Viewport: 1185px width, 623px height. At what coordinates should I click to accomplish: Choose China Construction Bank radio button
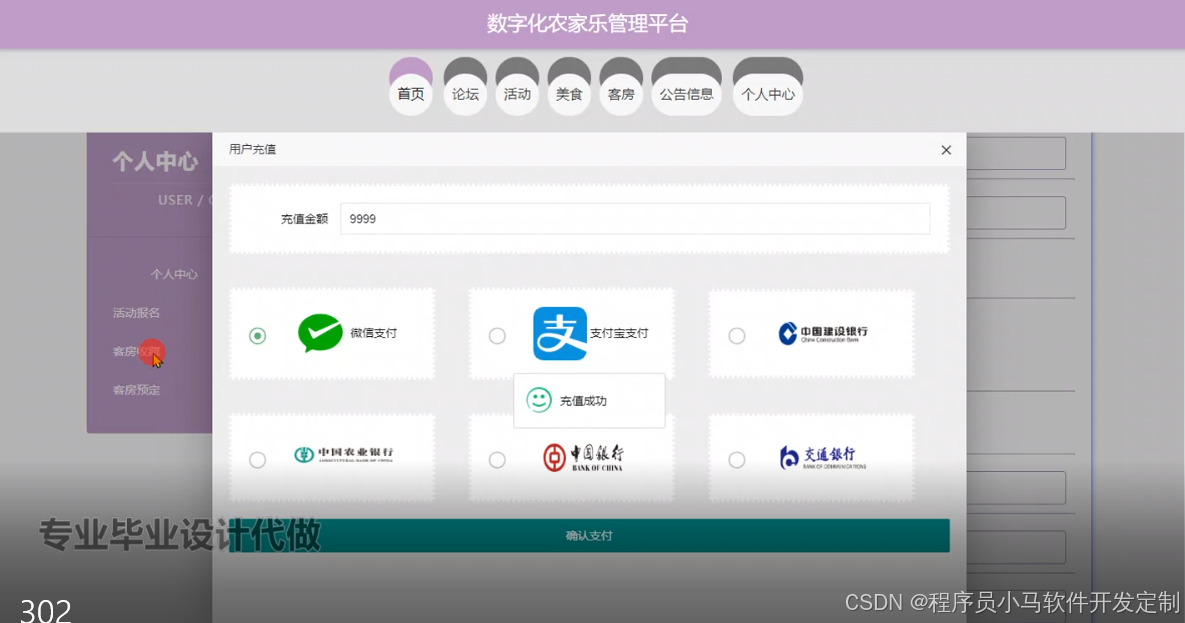[x=737, y=336]
